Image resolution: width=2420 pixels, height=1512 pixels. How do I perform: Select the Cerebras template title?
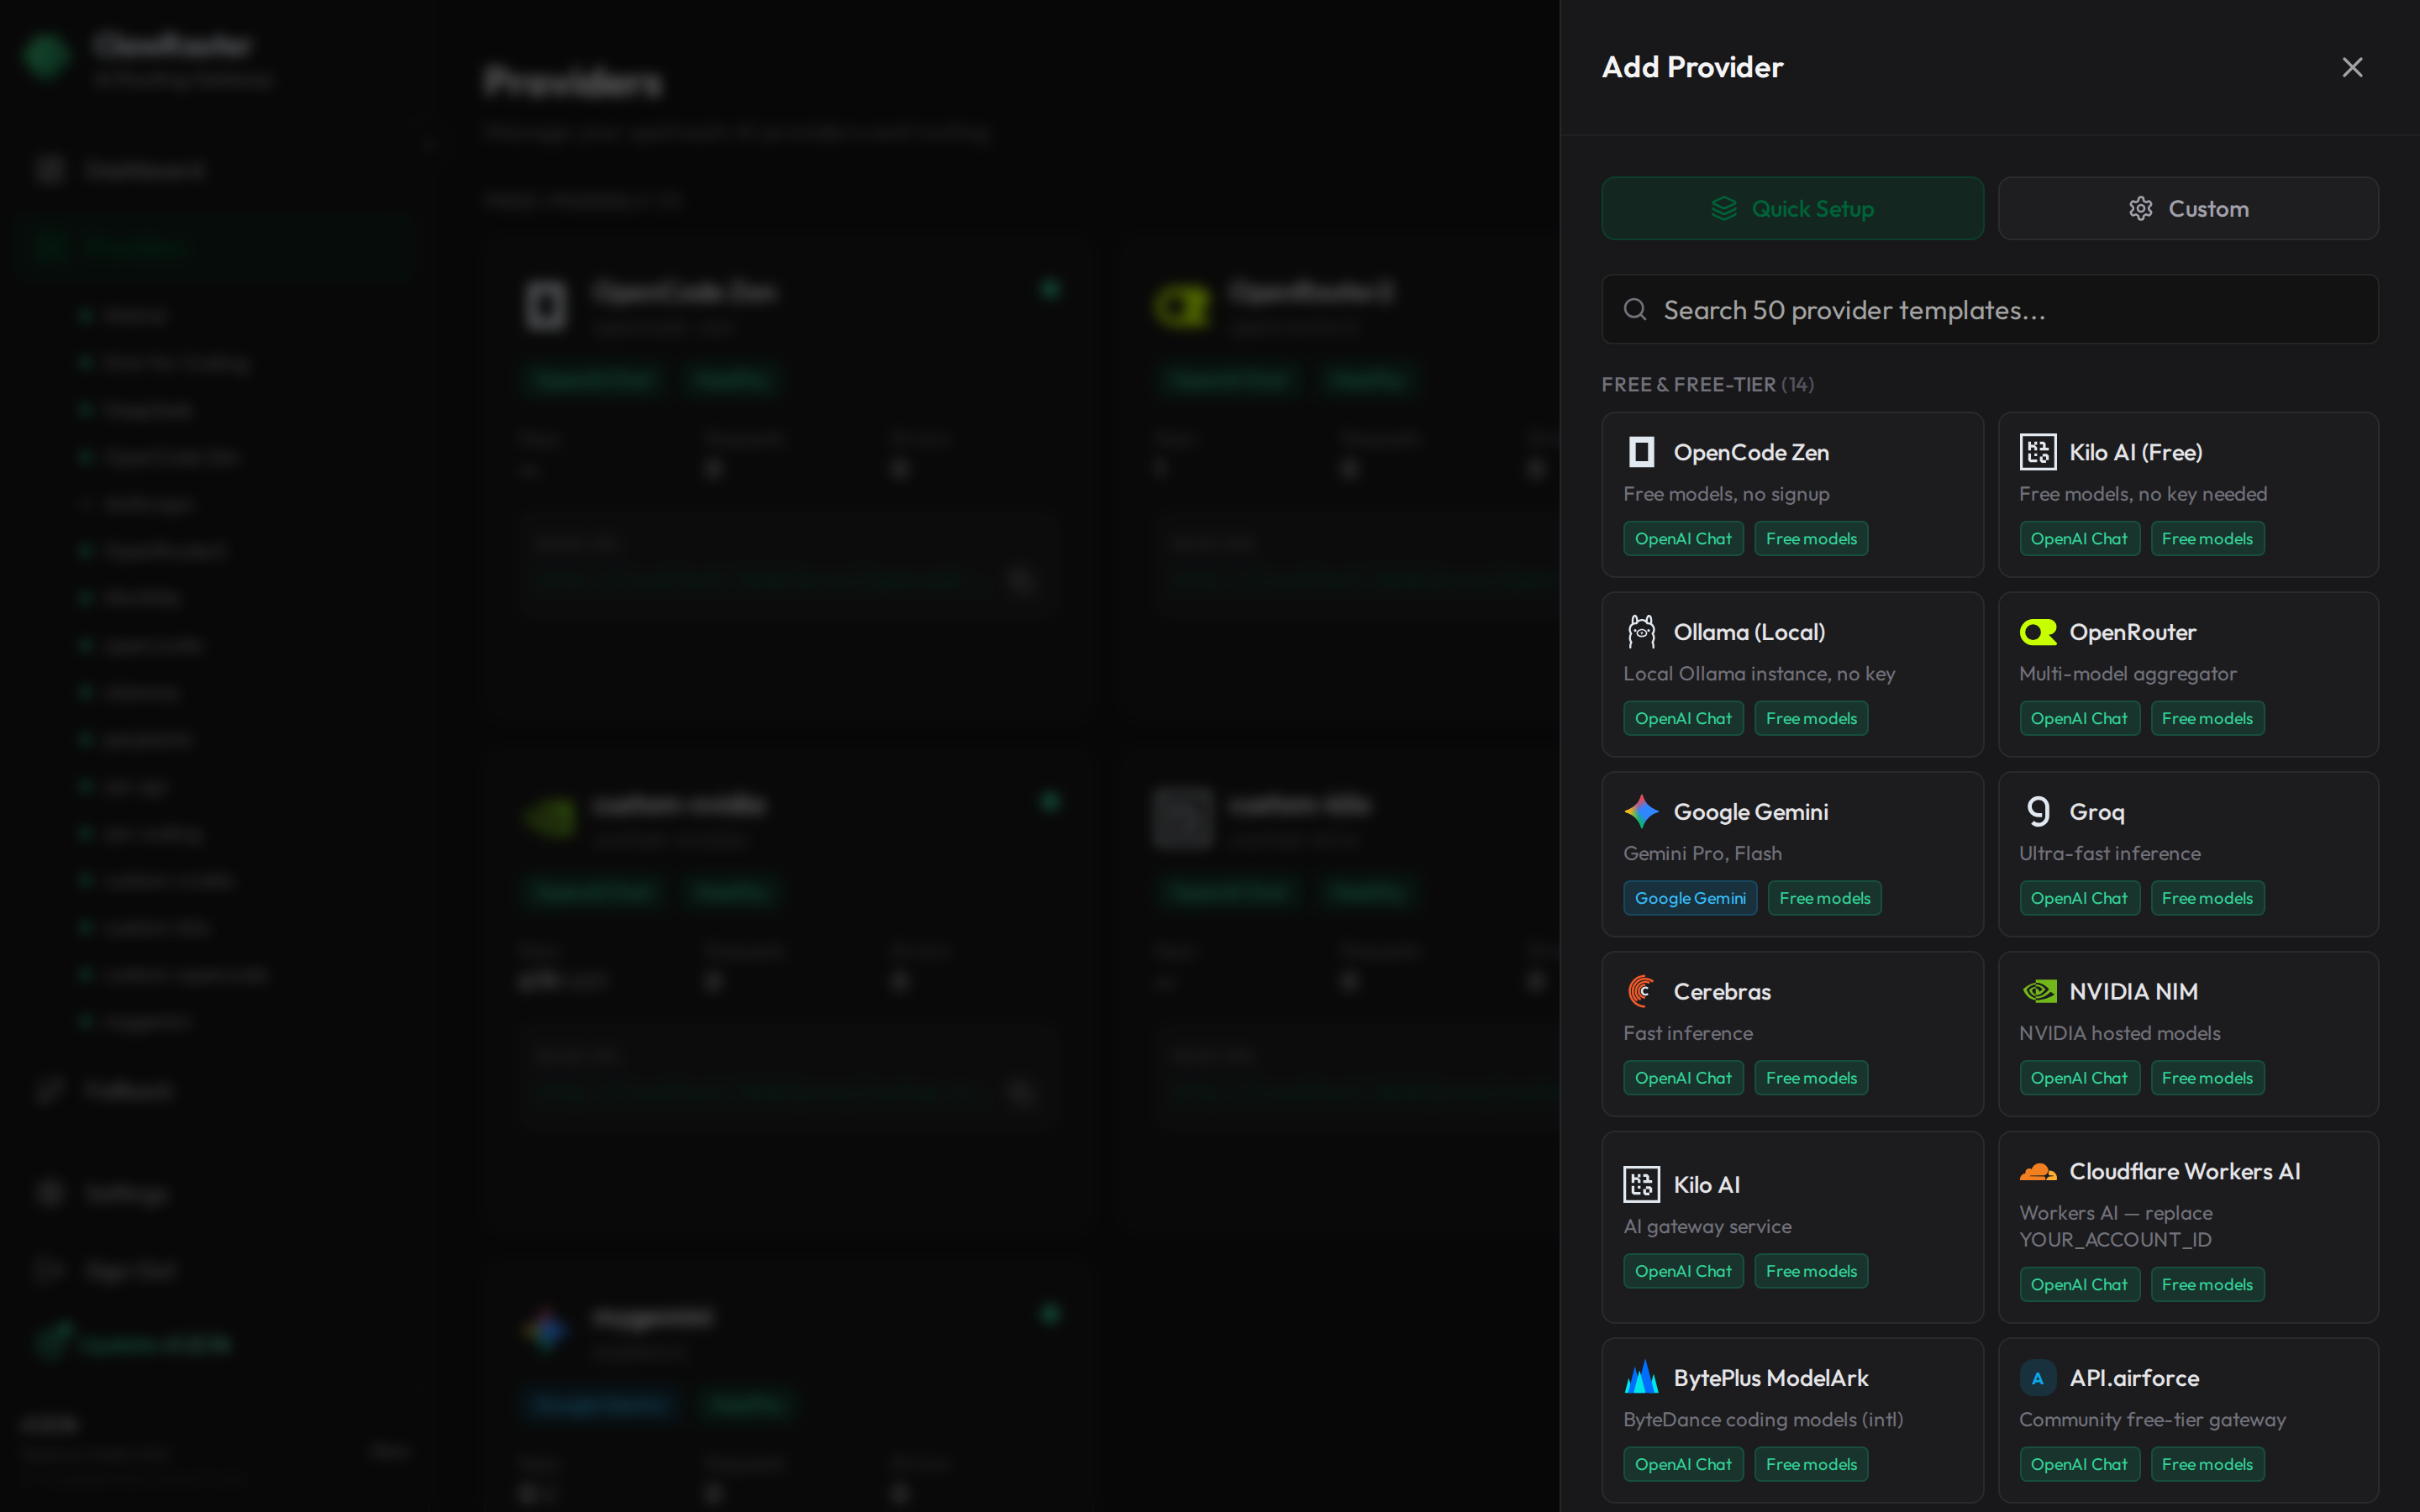pos(1722,991)
